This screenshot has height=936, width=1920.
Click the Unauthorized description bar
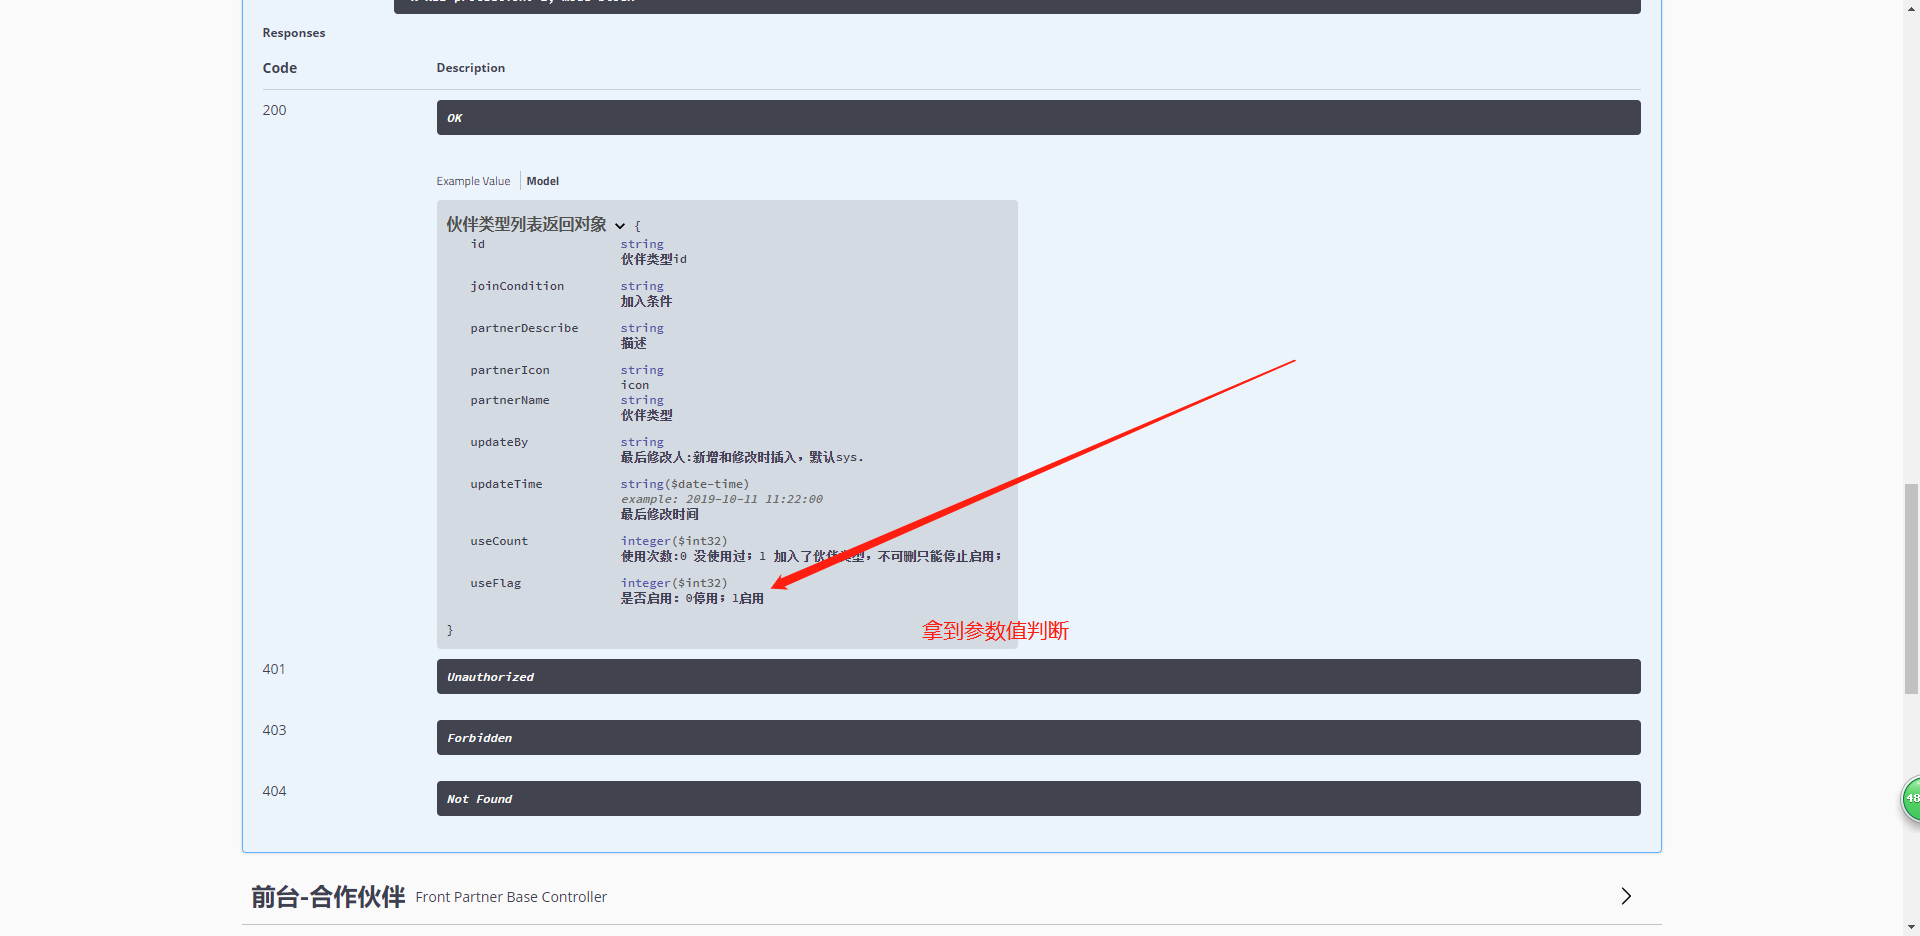[x=1038, y=677]
